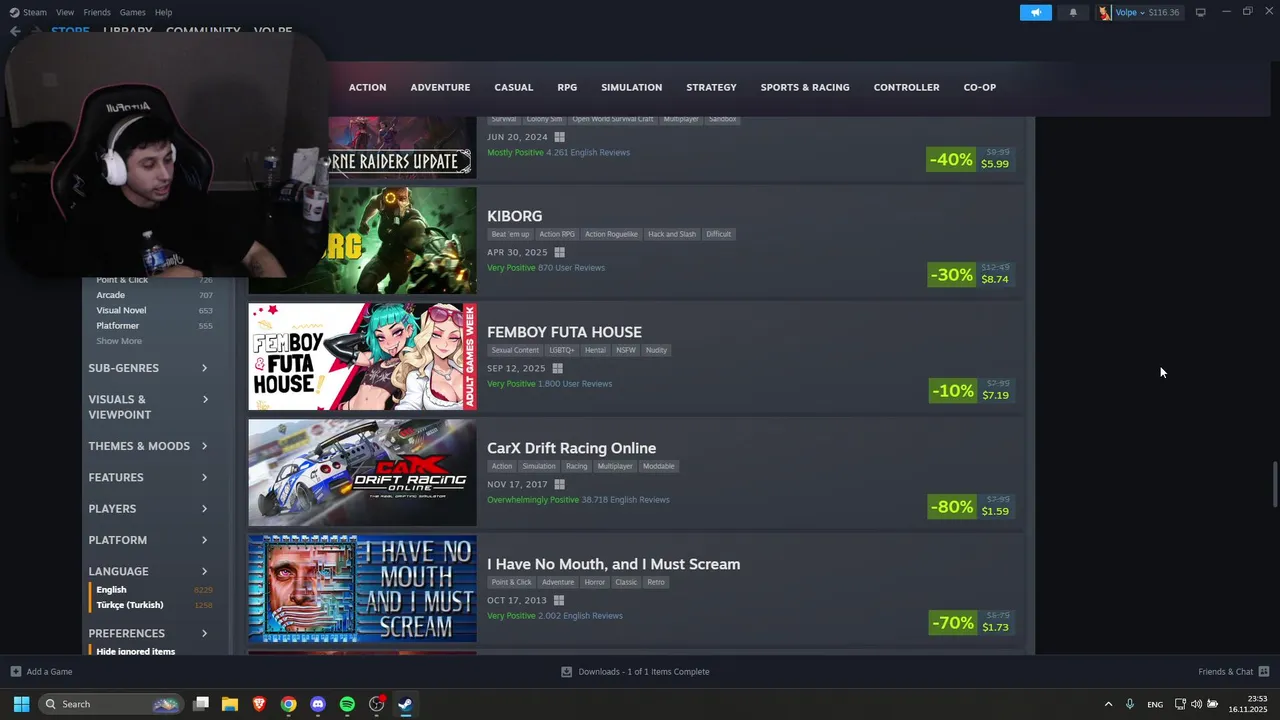Expand the PLAYERS filter section
The width and height of the screenshot is (1280, 720).
[148, 509]
